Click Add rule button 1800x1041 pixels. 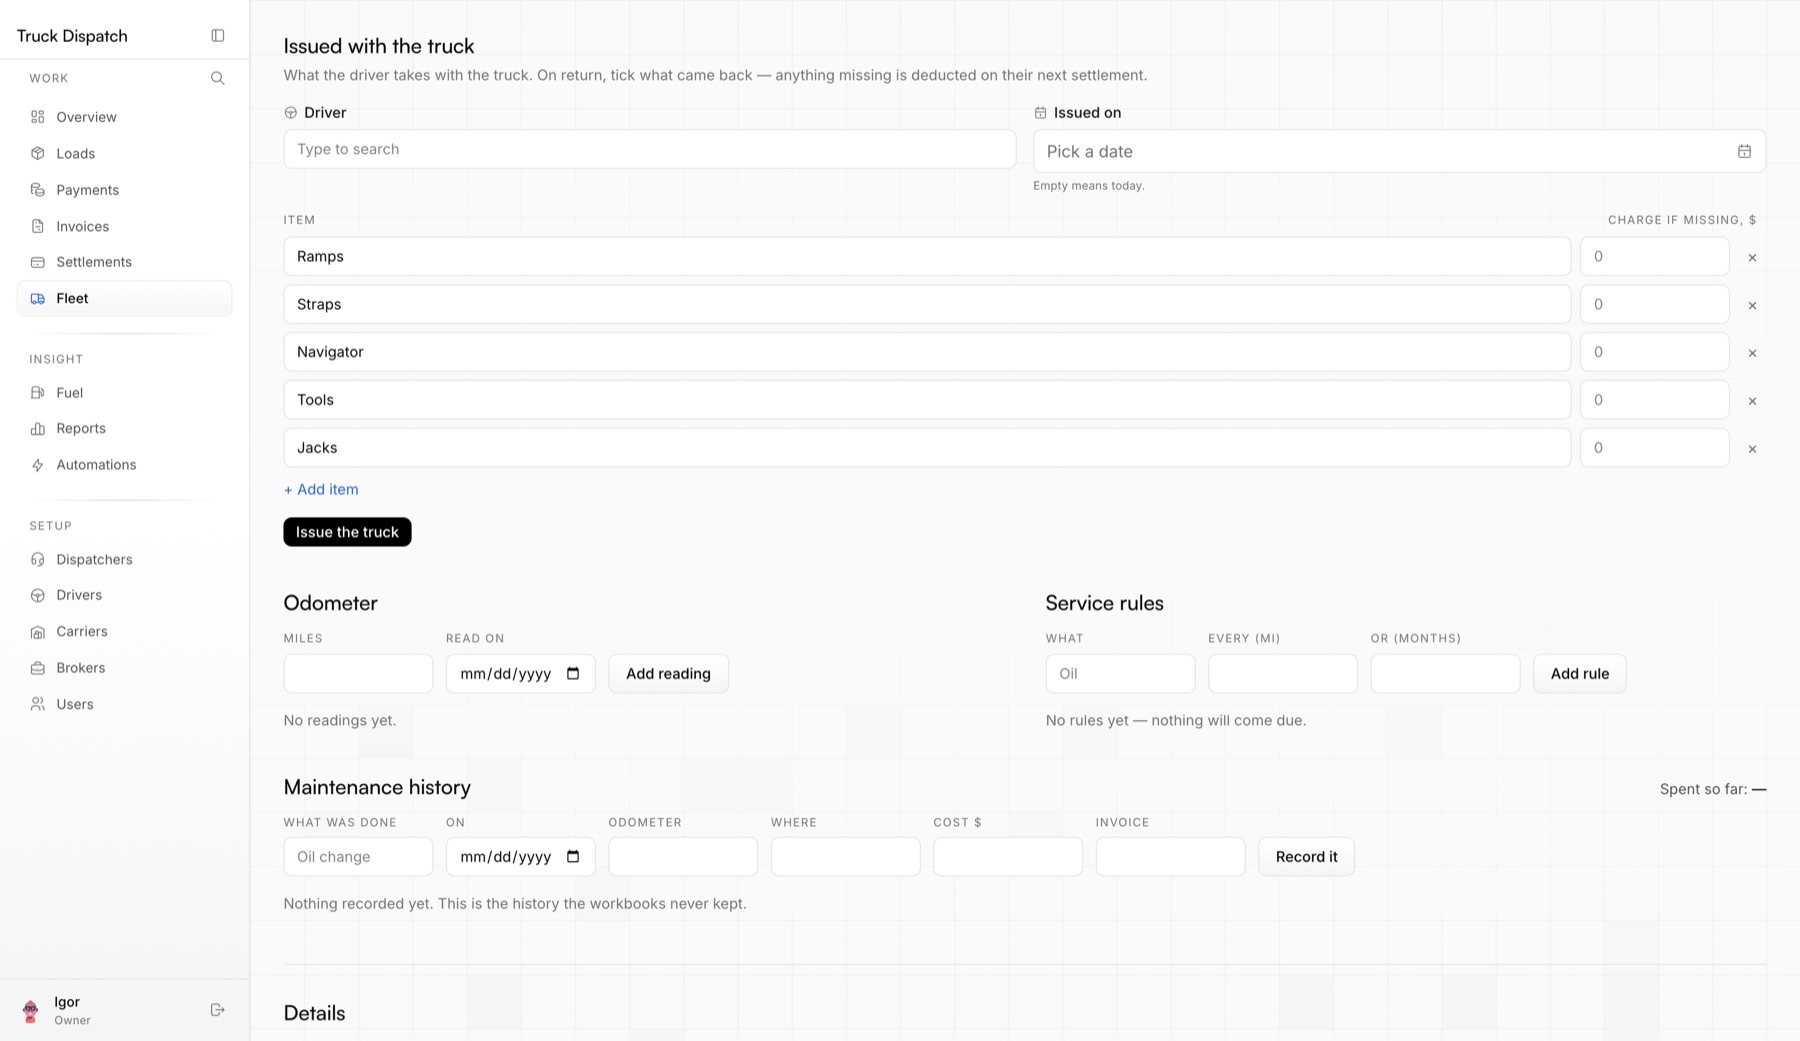1579,673
